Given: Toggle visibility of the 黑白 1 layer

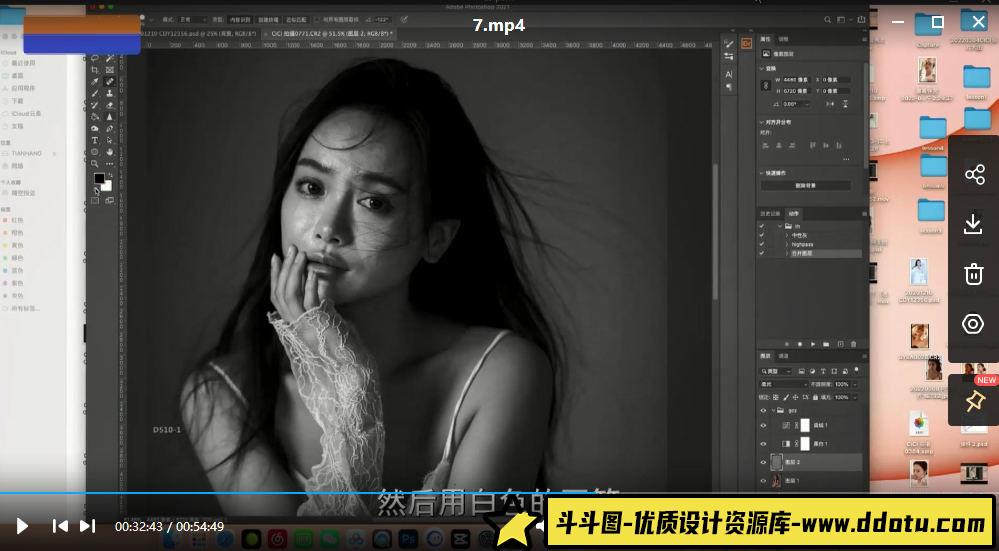Looking at the screenshot, I should (x=763, y=444).
